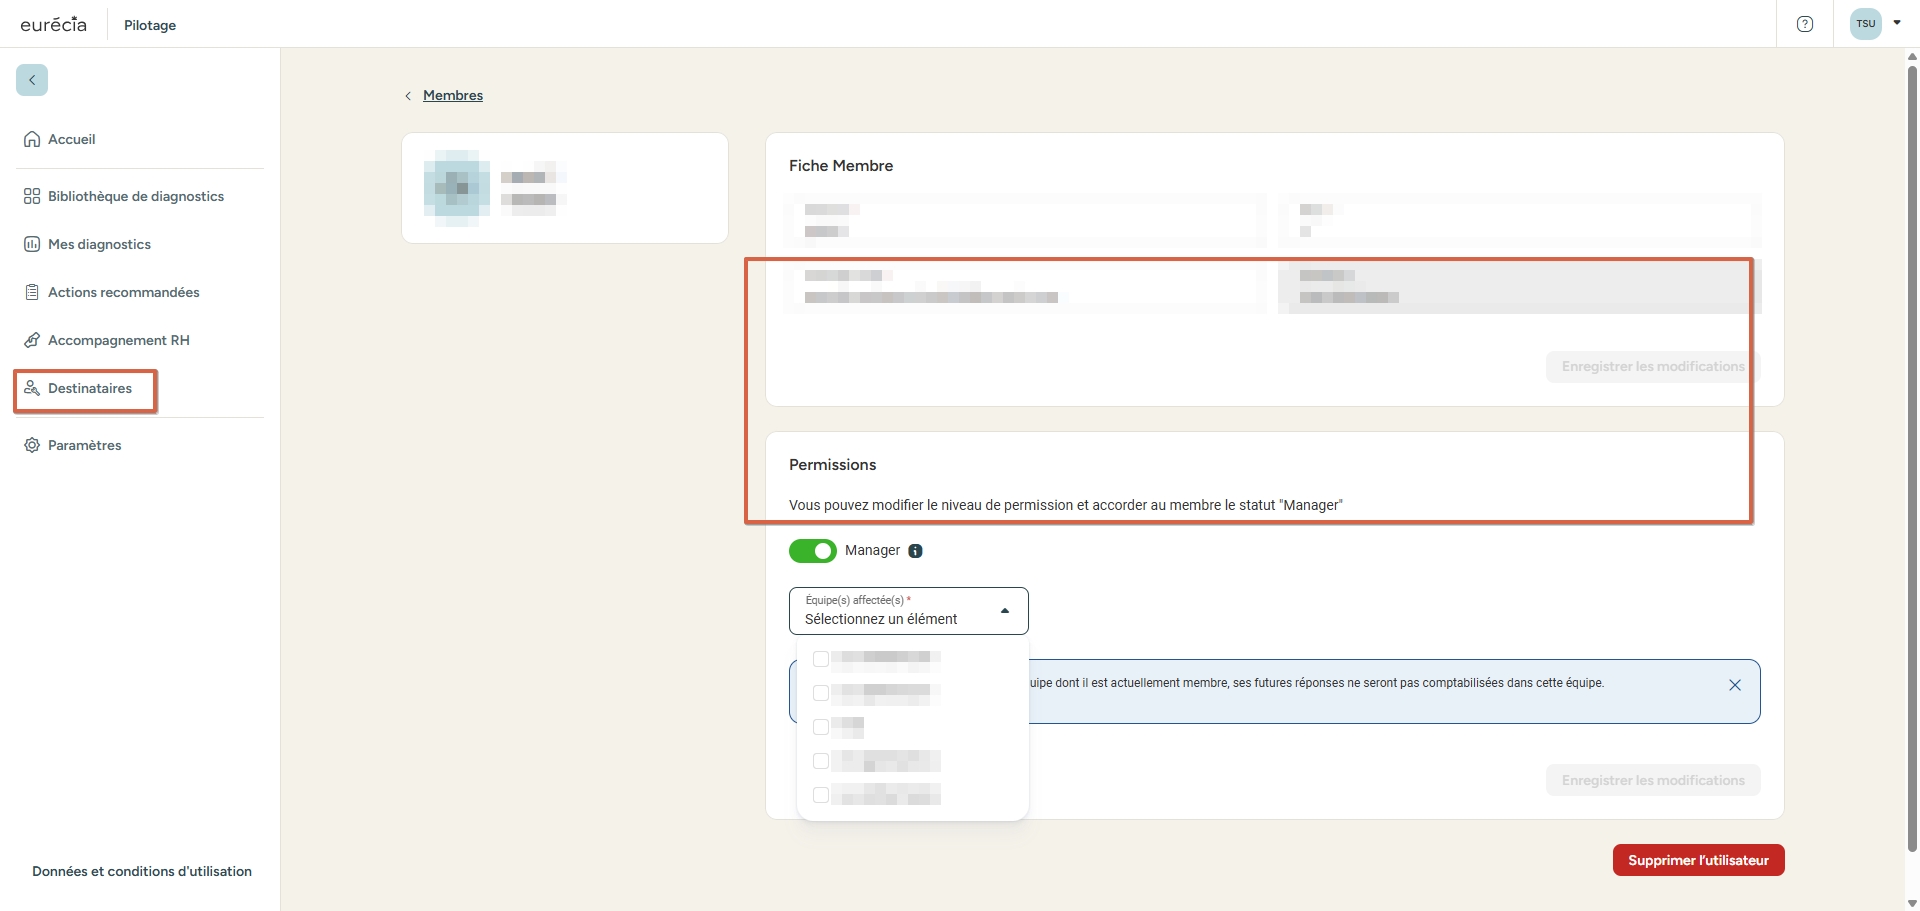Collapse the left sidebar
The image size is (1920, 911).
click(31, 79)
